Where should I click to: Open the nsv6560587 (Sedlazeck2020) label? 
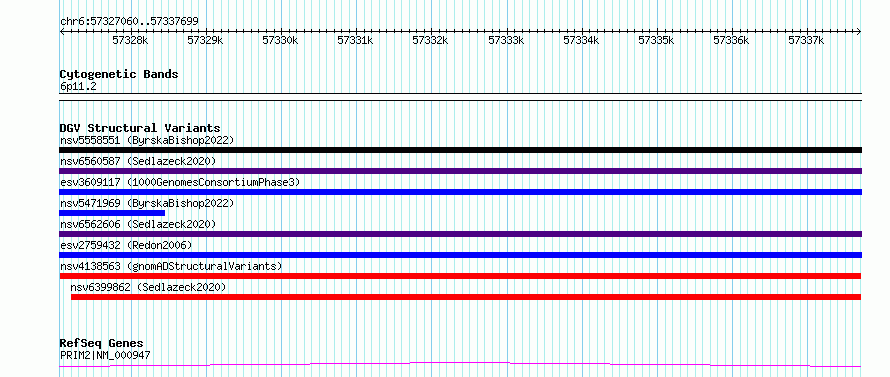pyautogui.click(x=138, y=161)
